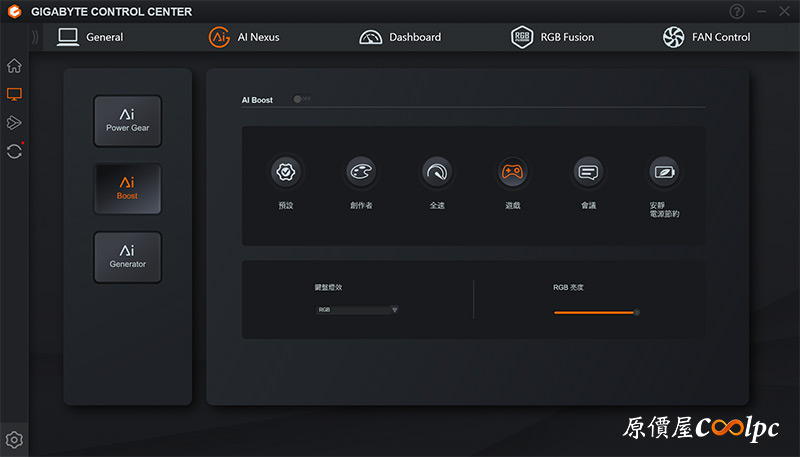
Task: Open the help question mark icon
Action: click(x=737, y=11)
